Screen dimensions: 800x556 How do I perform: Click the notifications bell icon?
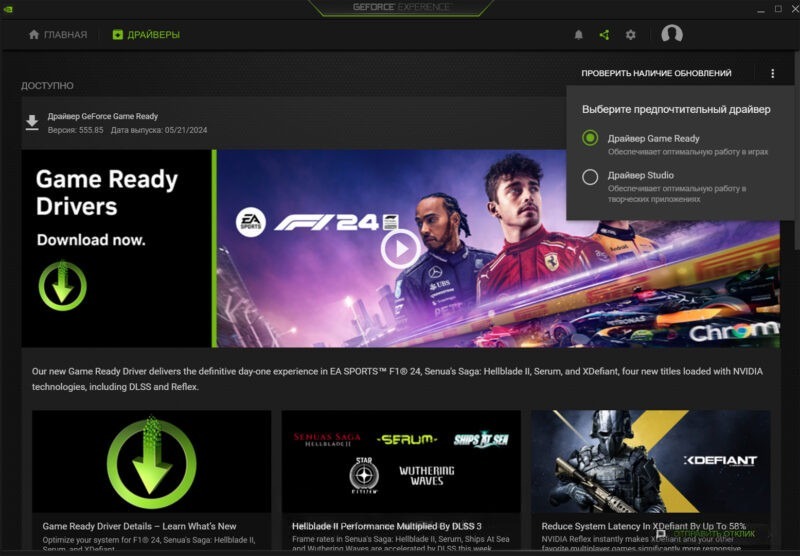578,35
